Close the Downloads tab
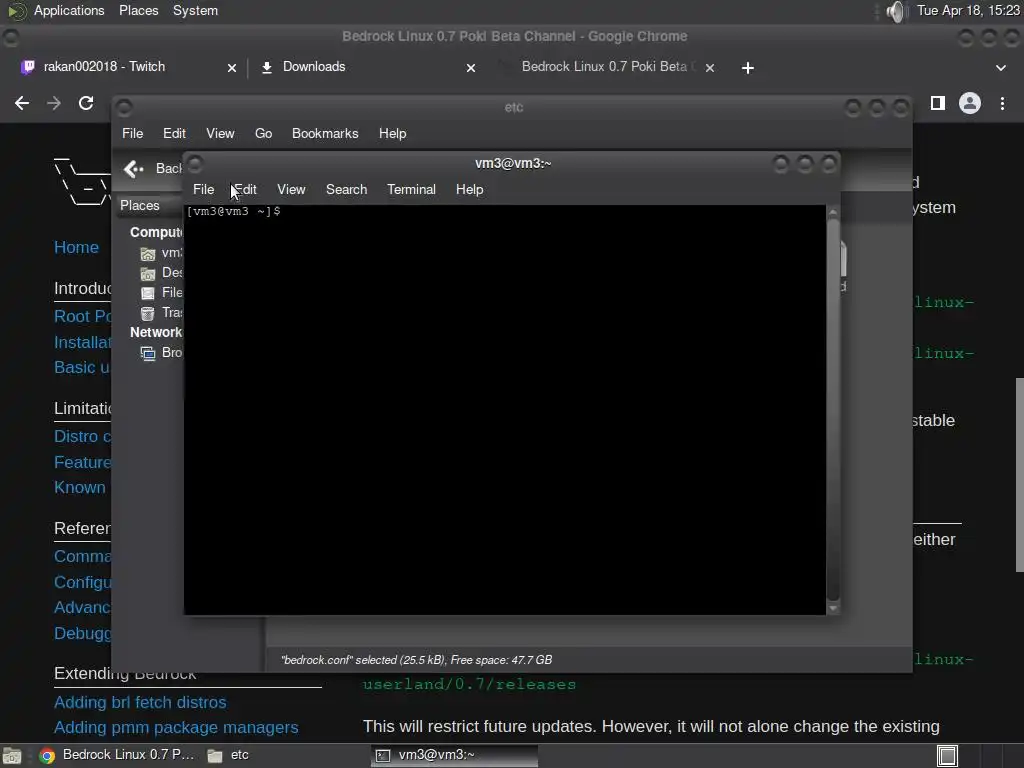This screenshot has width=1024, height=768. coord(471,68)
